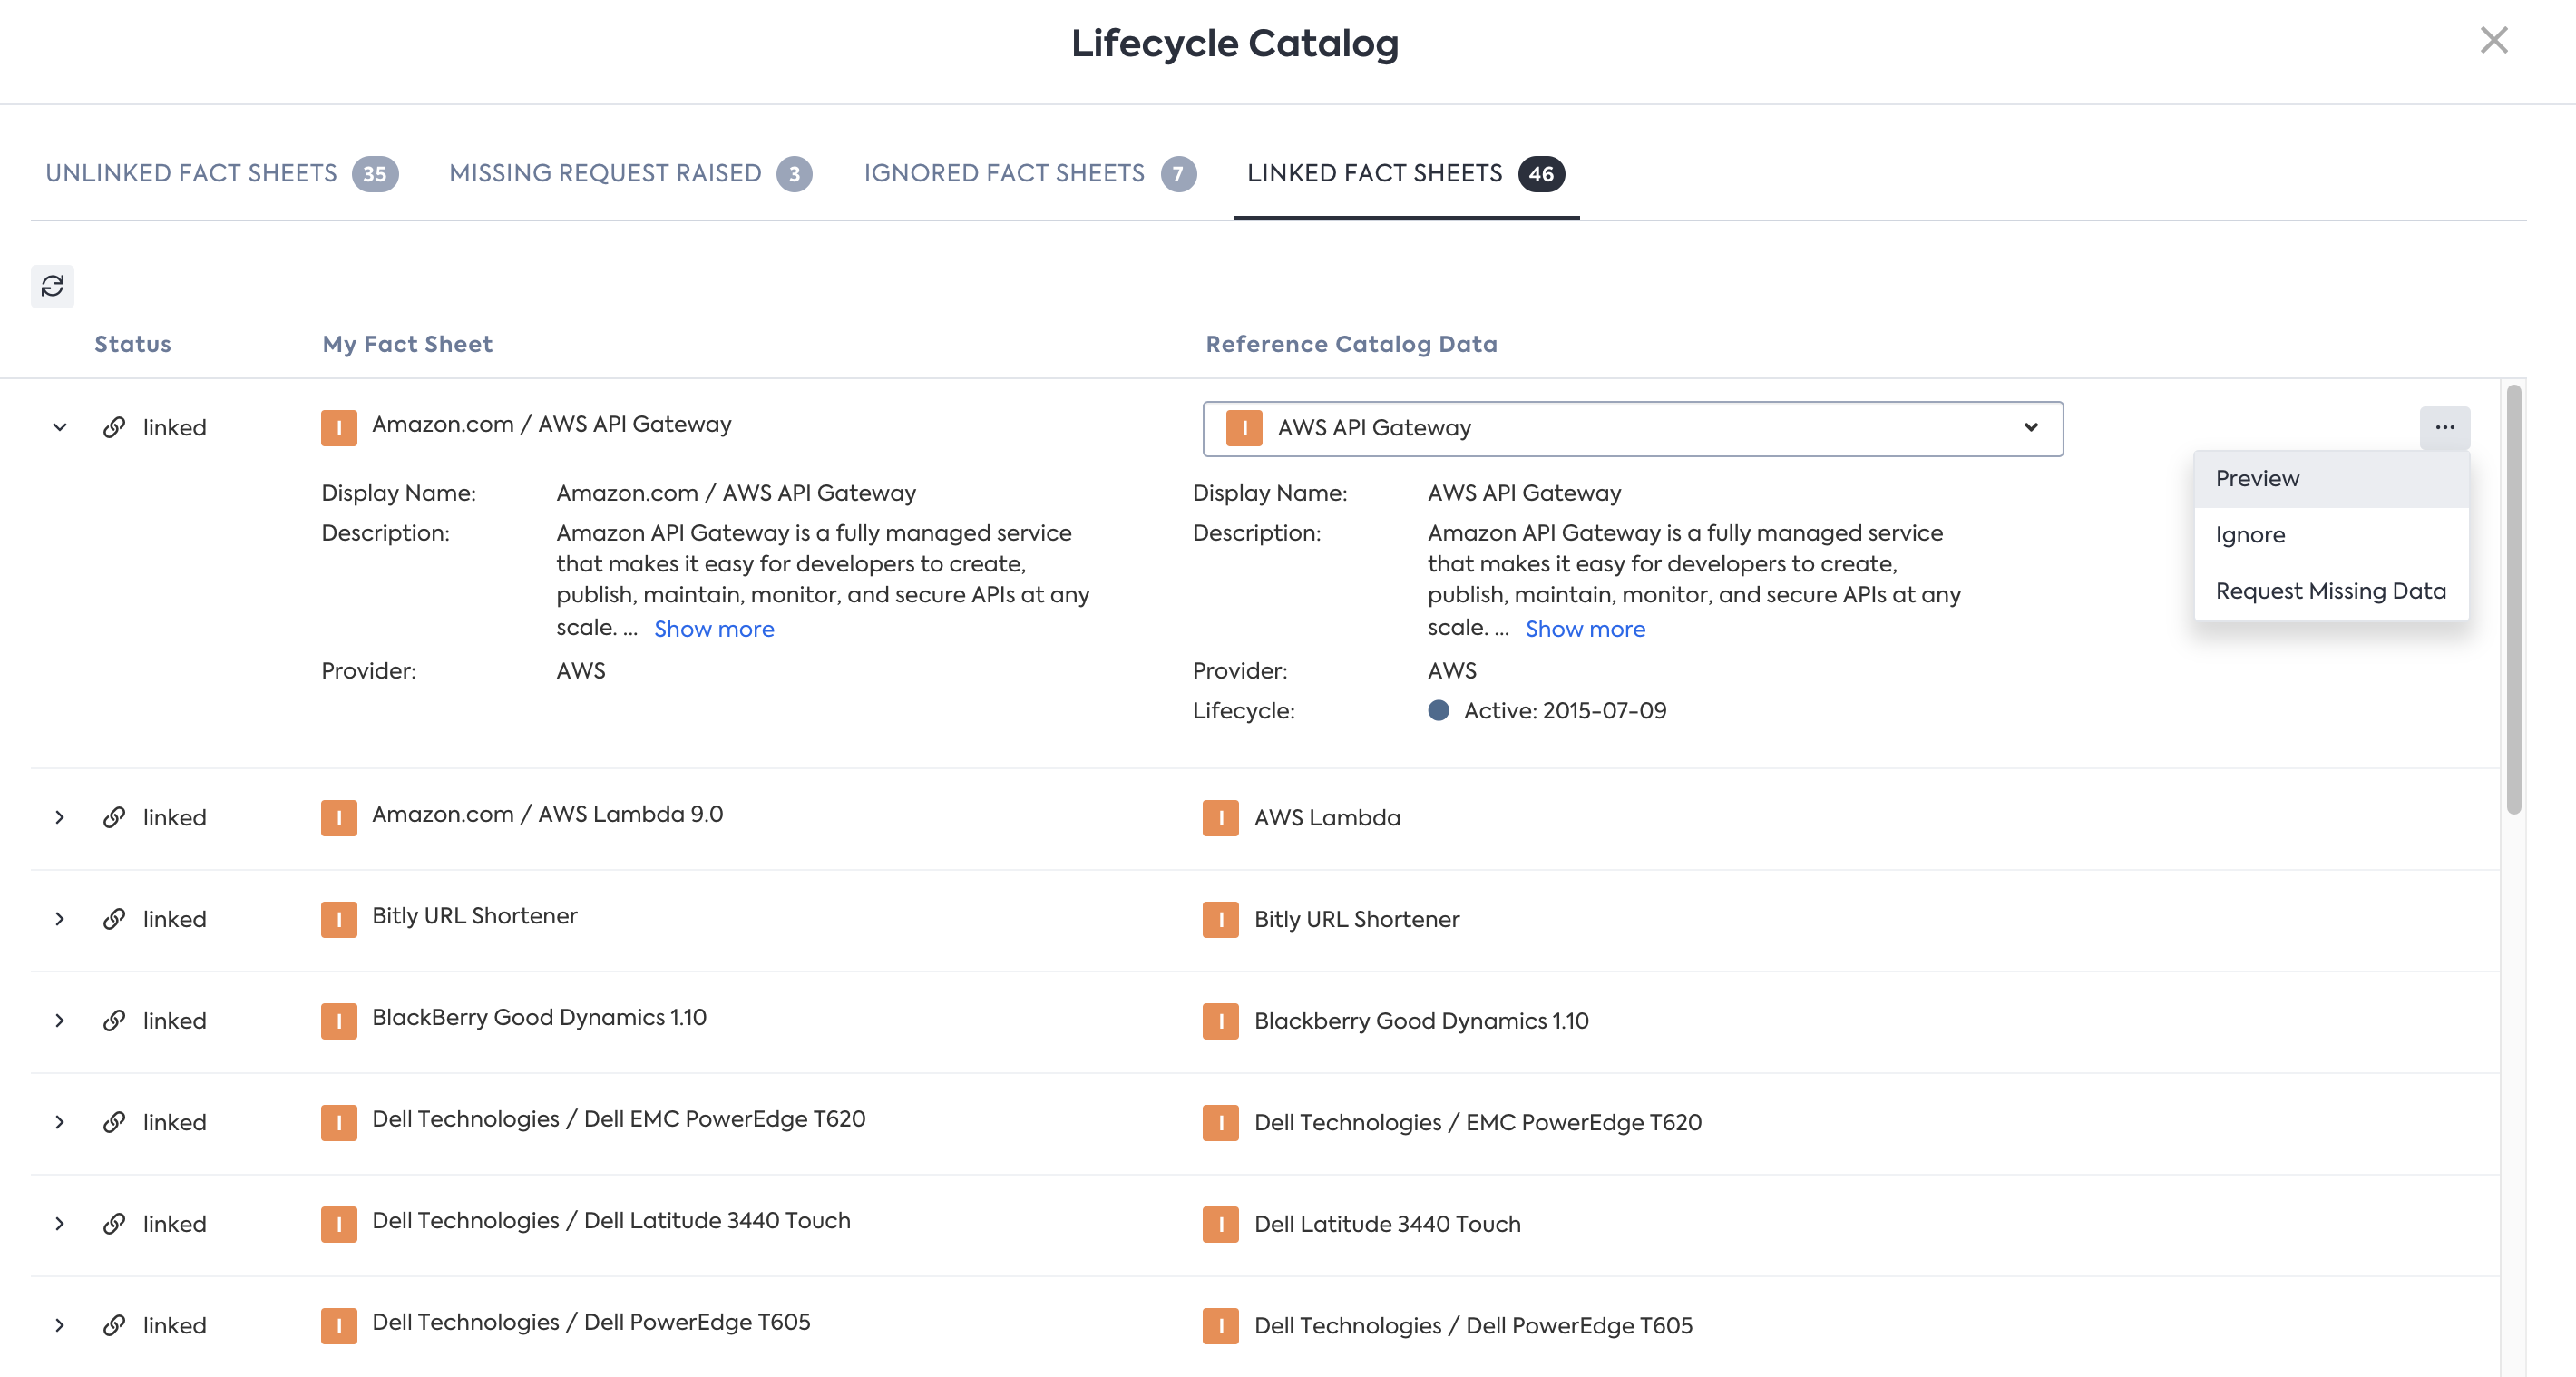Click link icon in Dell PowerEdge T605 row
The width and height of the screenshot is (2576, 1377).
(114, 1325)
